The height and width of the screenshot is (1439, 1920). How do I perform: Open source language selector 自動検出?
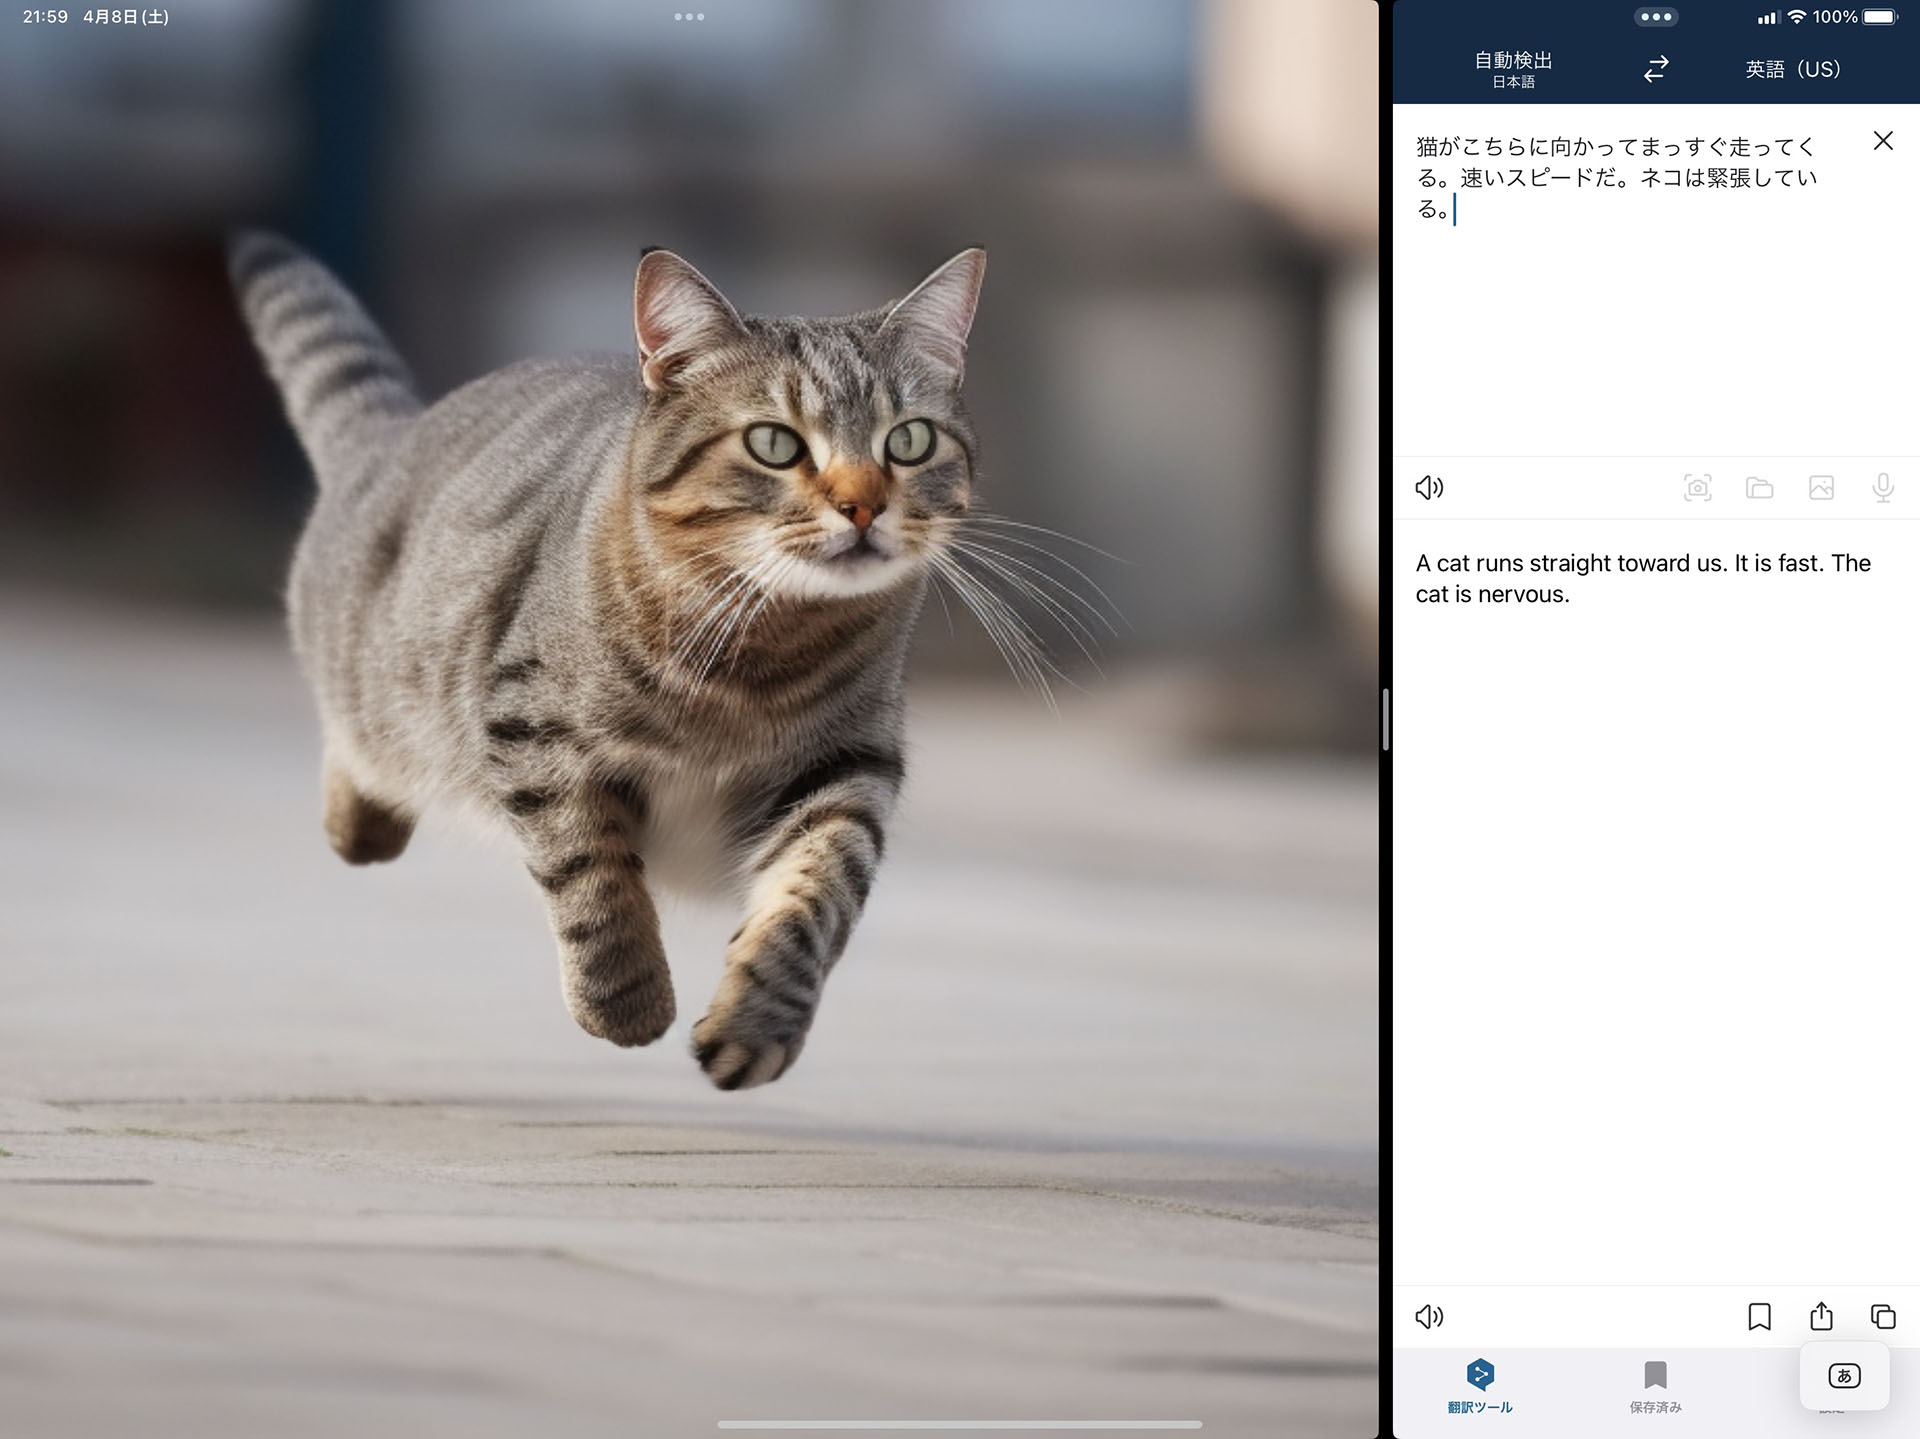pos(1513,68)
